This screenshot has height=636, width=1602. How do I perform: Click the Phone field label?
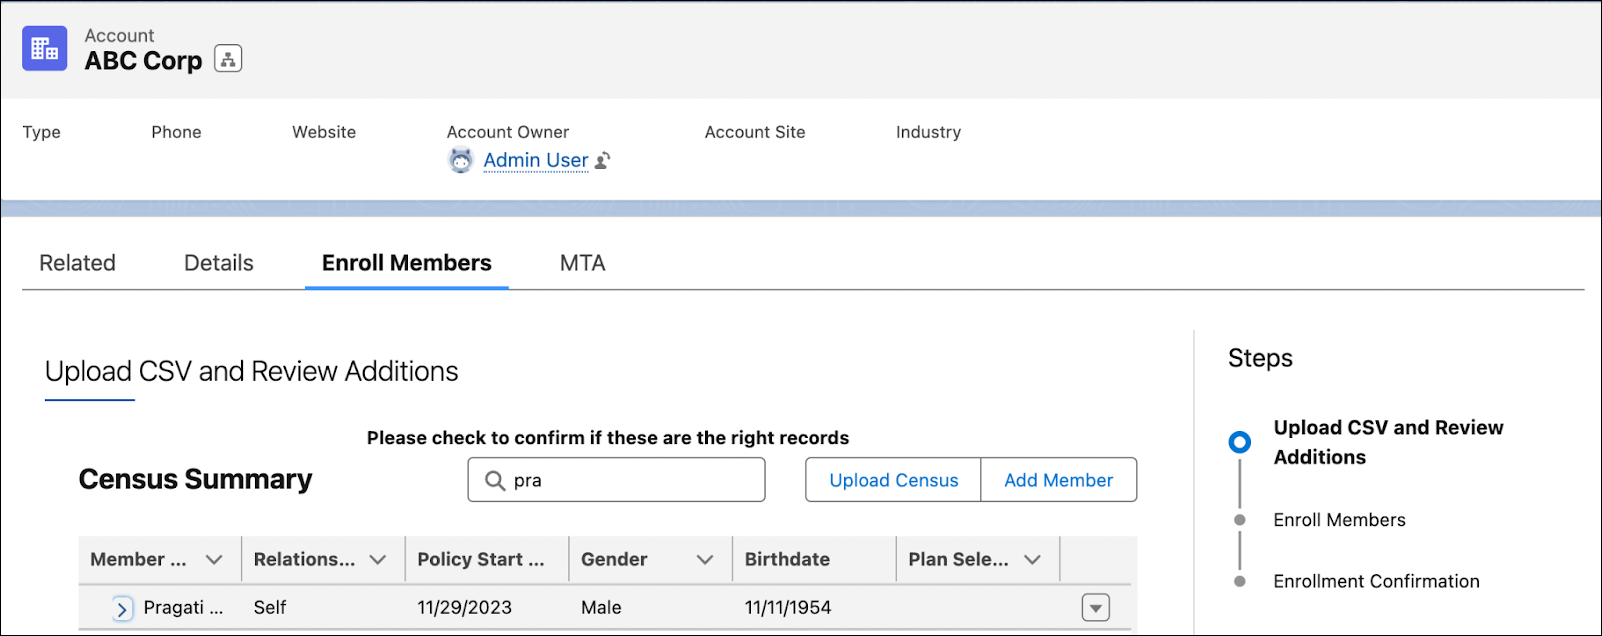(x=176, y=132)
